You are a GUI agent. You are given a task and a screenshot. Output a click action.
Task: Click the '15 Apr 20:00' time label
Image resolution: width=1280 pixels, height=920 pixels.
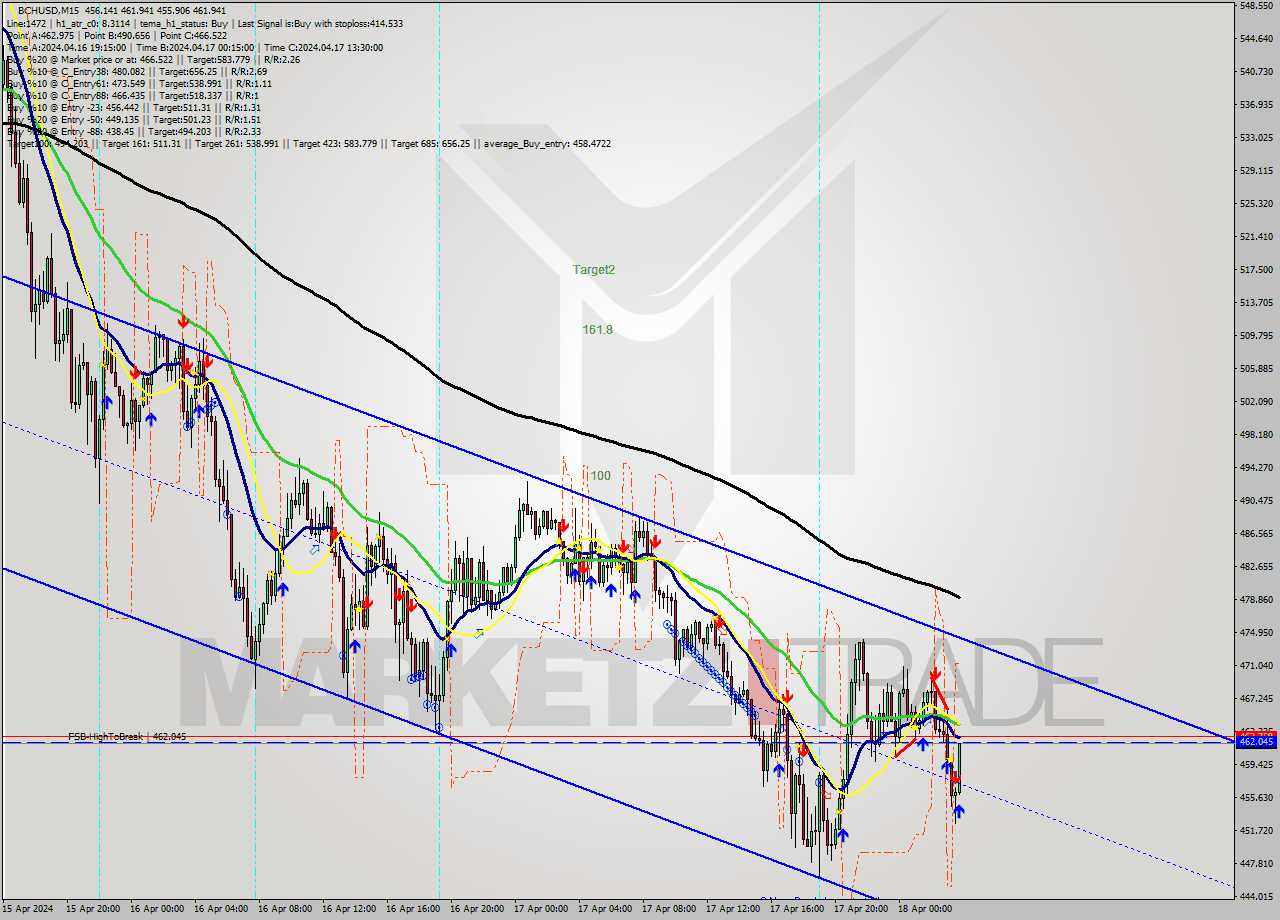point(93,909)
